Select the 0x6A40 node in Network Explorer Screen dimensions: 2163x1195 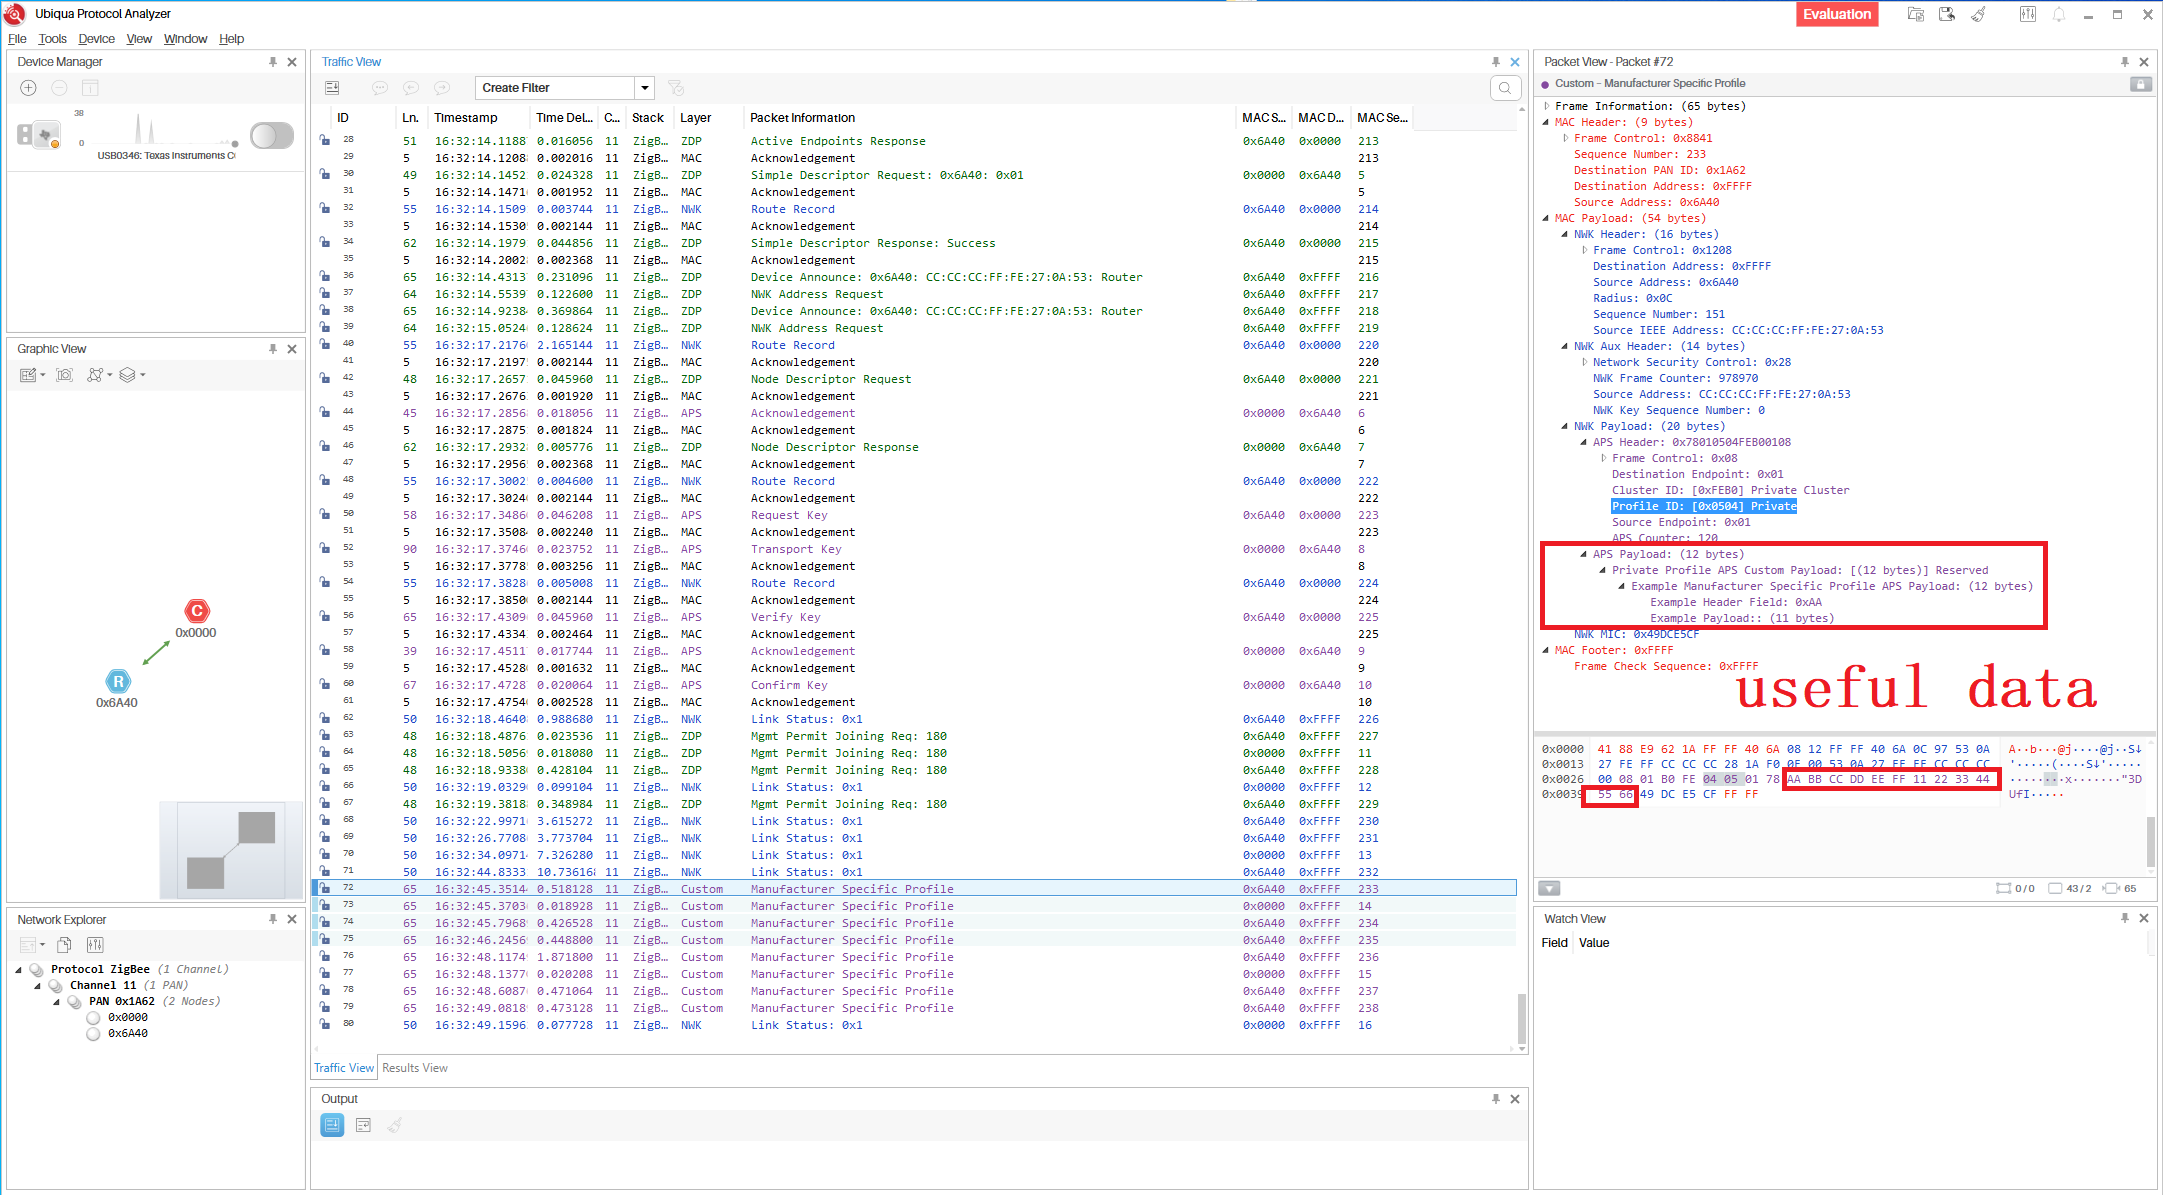pos(128,1033)
